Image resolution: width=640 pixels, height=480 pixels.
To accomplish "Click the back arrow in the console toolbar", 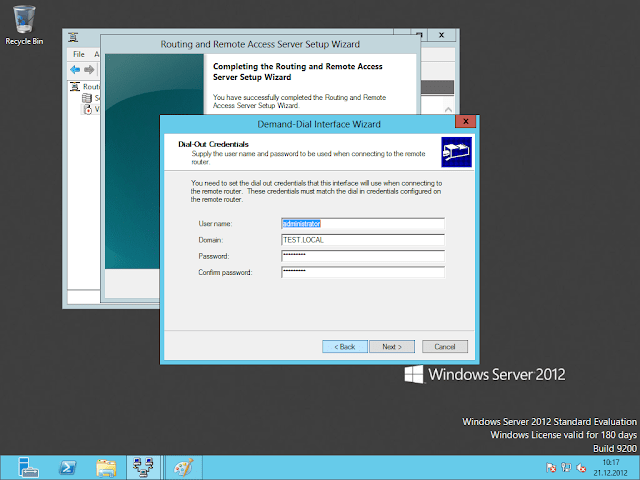I will coord(74,69).
